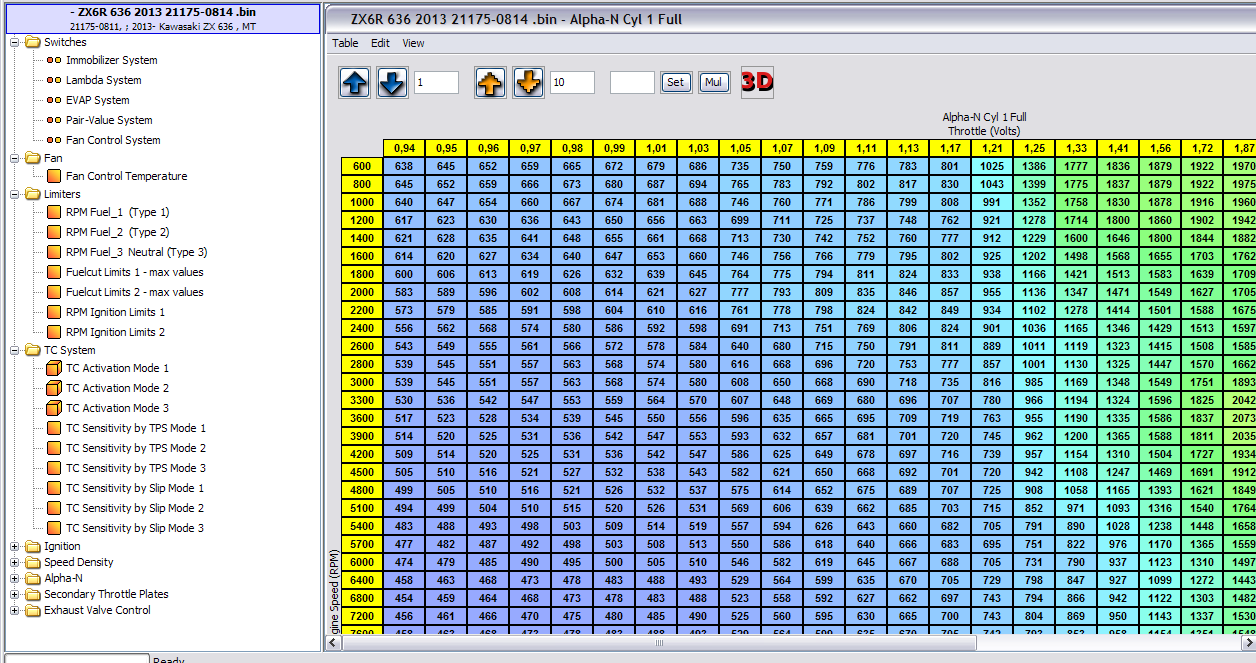Click the blue up arrow increment button
This screenshot has width=1256, height=663.
coord(354,83)
